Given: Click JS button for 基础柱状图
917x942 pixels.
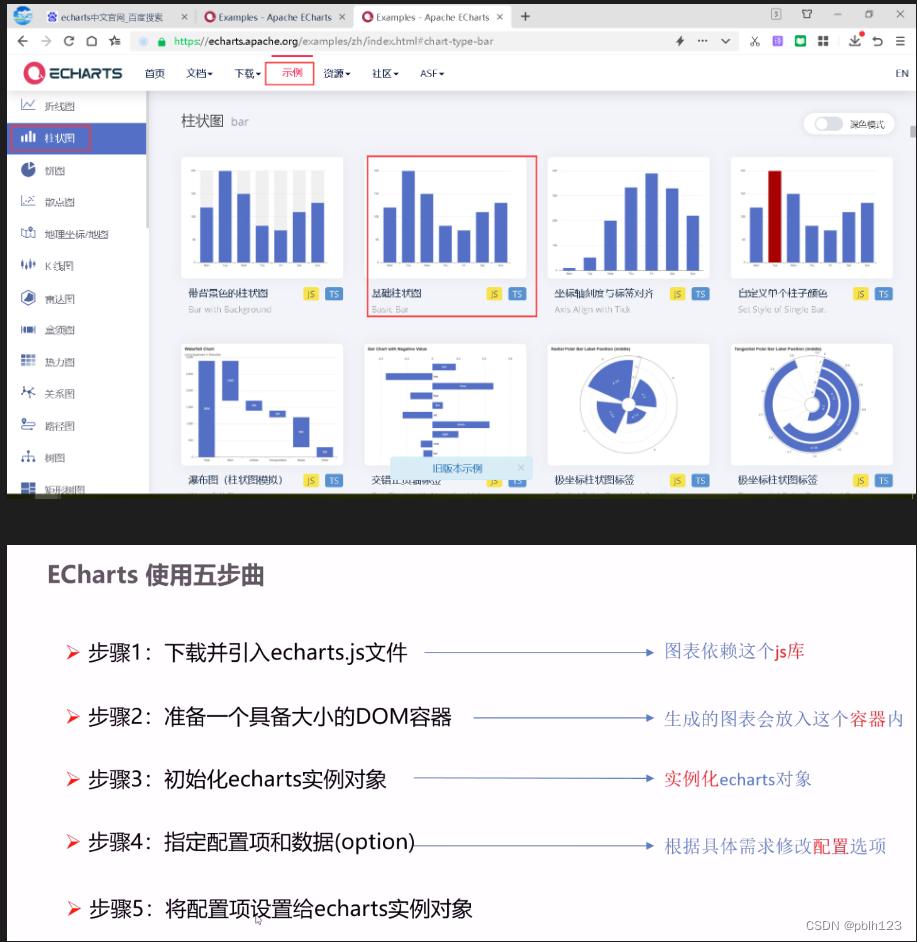Looking at the screenshot, I should coord(494,294).
